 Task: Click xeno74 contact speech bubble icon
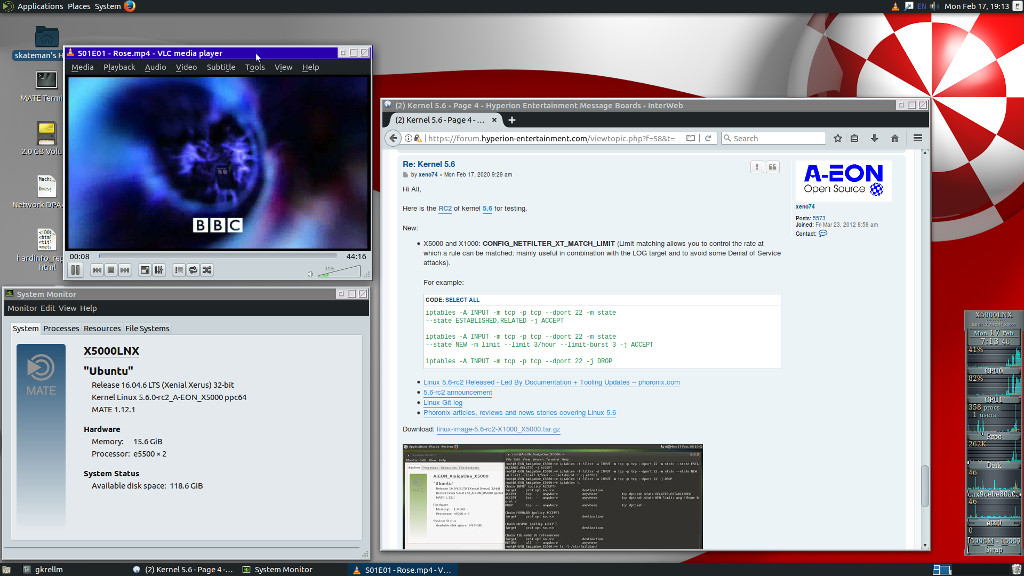tap(823, 234)
